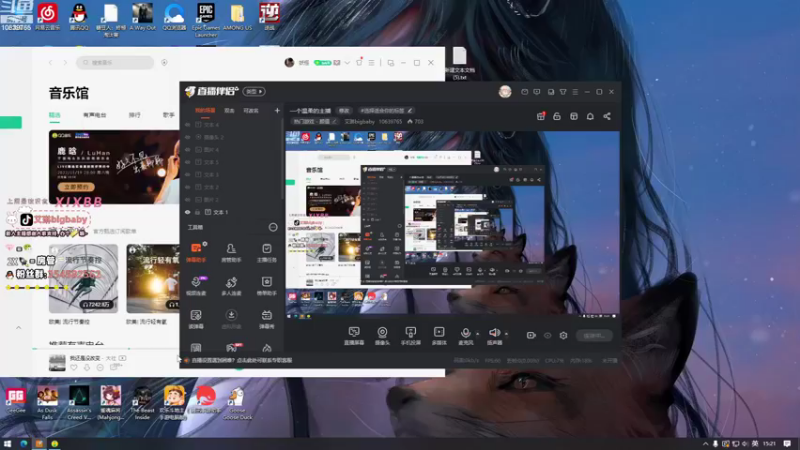Share the live room via share icon
The width and height of the screenshot is (800, 450).
click(x=607, y=116)
